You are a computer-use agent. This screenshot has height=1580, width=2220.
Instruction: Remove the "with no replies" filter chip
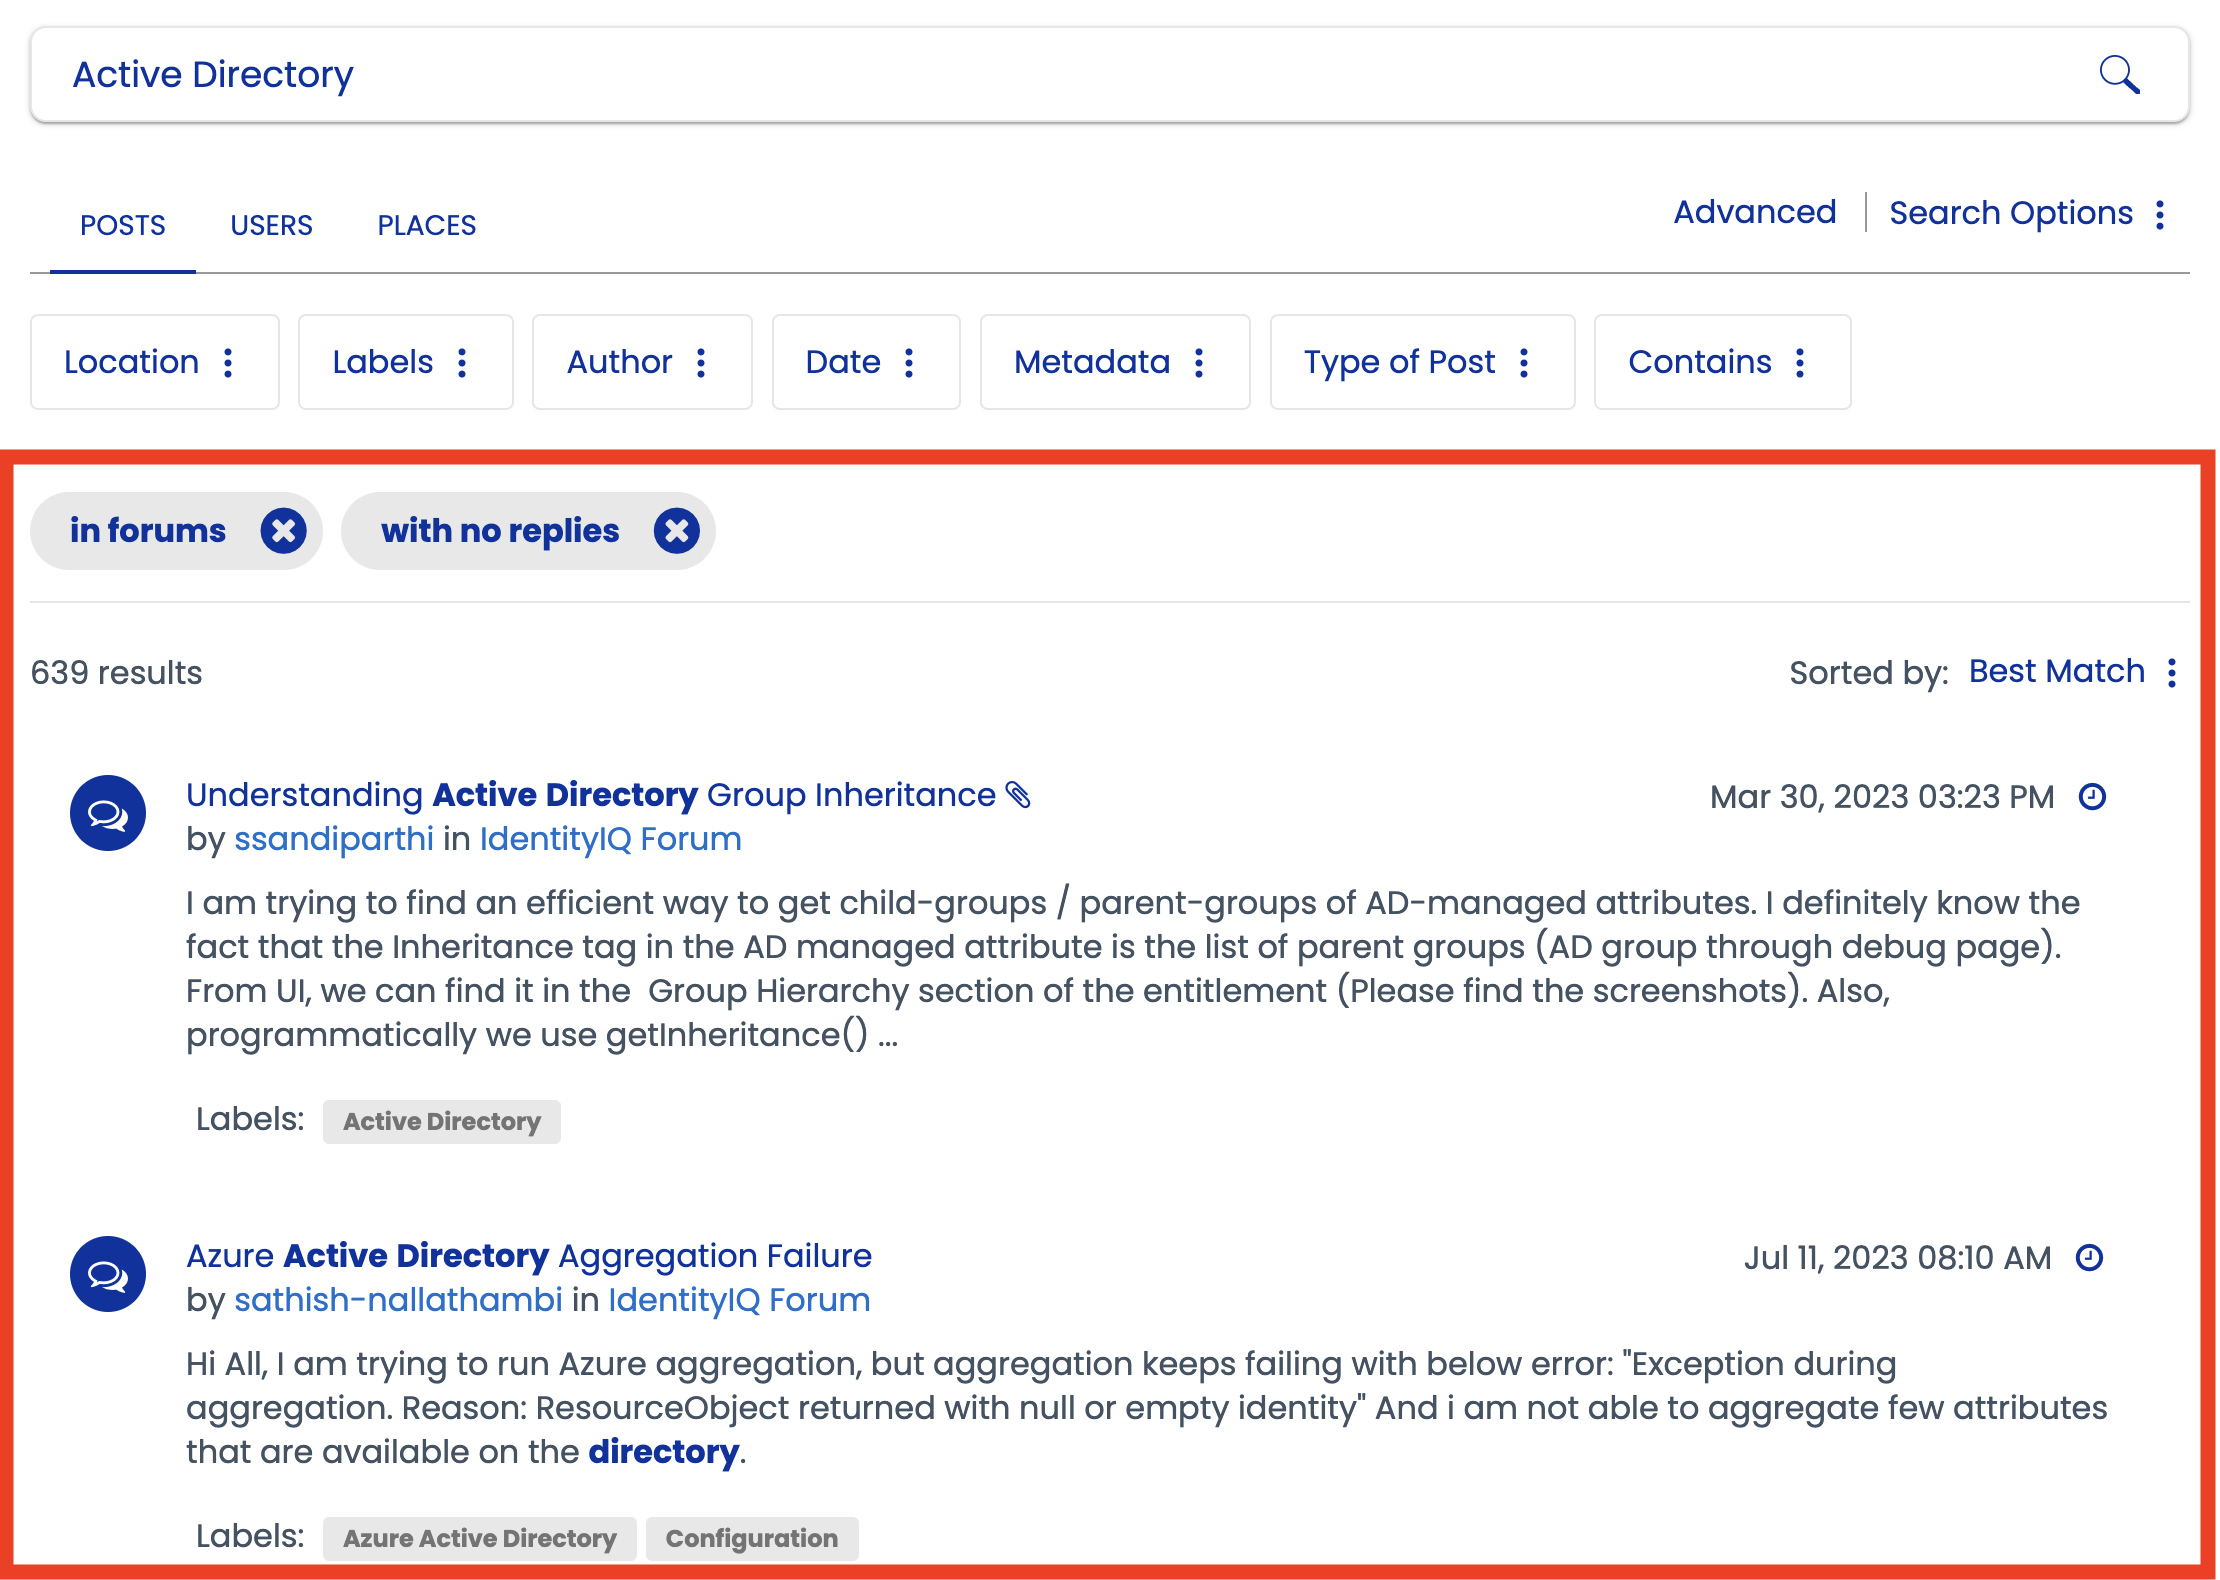(677, 530)
